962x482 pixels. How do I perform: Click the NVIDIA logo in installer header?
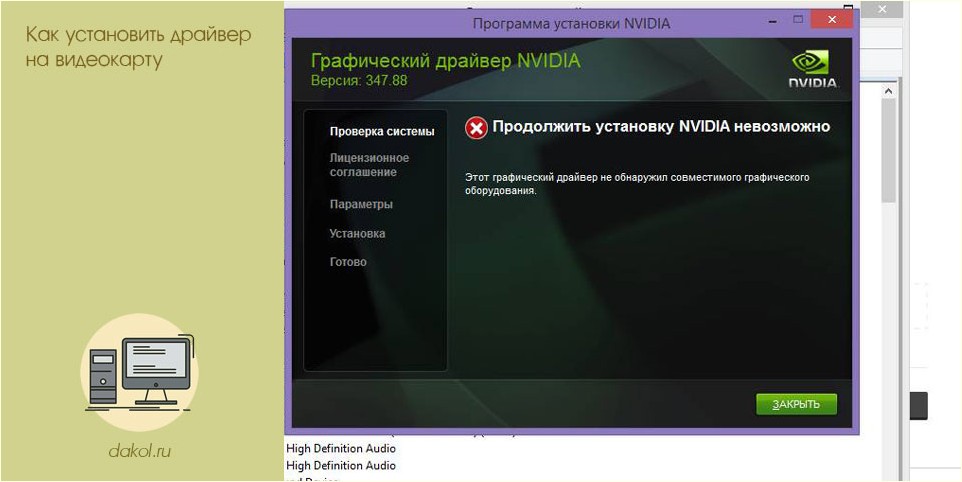coord(812,69)
